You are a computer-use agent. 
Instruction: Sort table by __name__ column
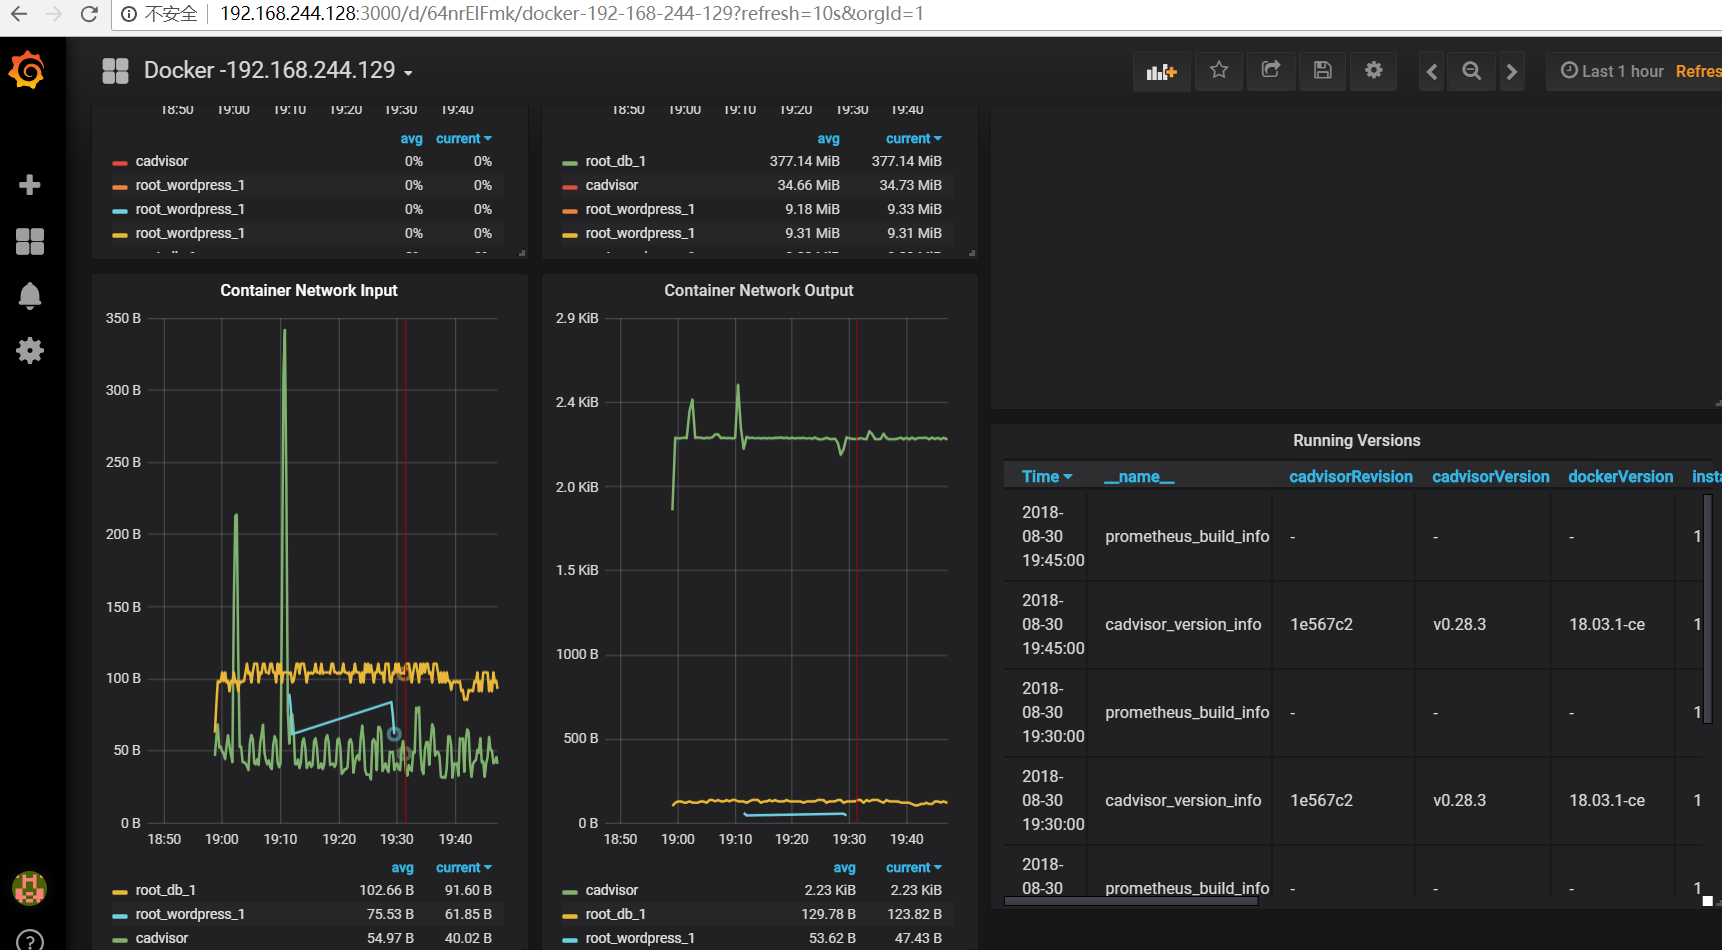click(x=1139, y=477)
